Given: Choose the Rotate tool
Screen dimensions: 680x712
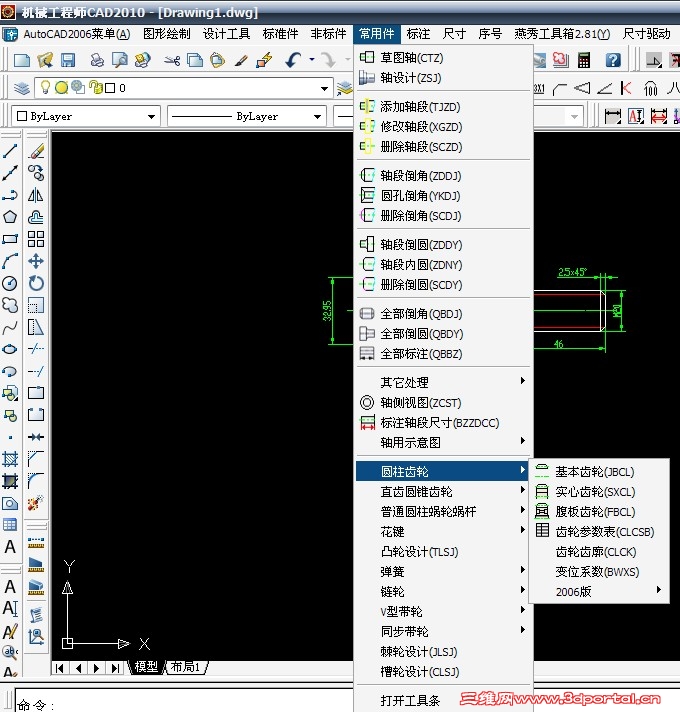Looking at the screenshot, I should click(36, 283).
